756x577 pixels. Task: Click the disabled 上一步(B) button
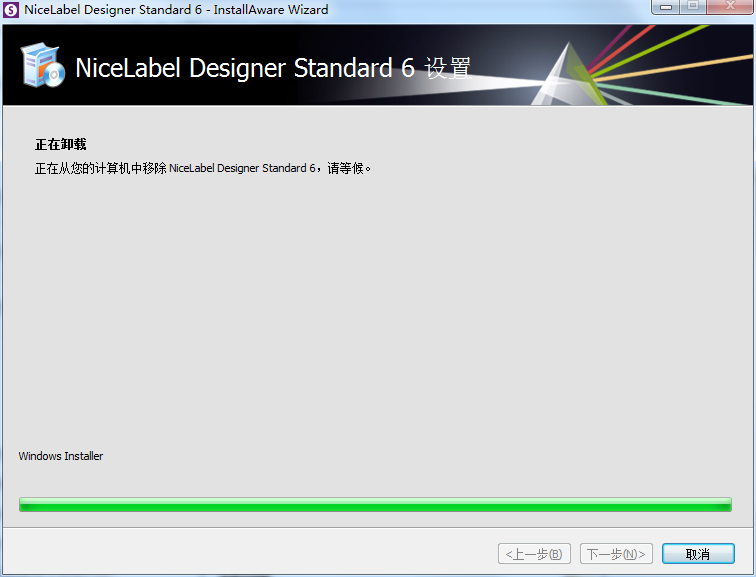[x=534, y=553]
